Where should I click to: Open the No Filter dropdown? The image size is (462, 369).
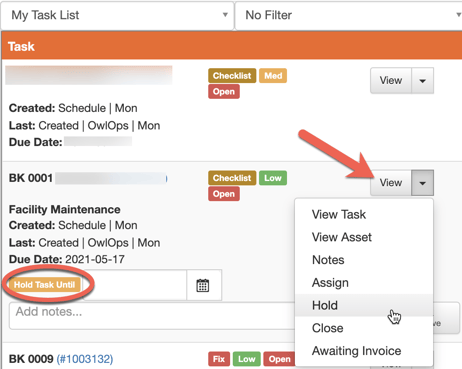(350, 15)
